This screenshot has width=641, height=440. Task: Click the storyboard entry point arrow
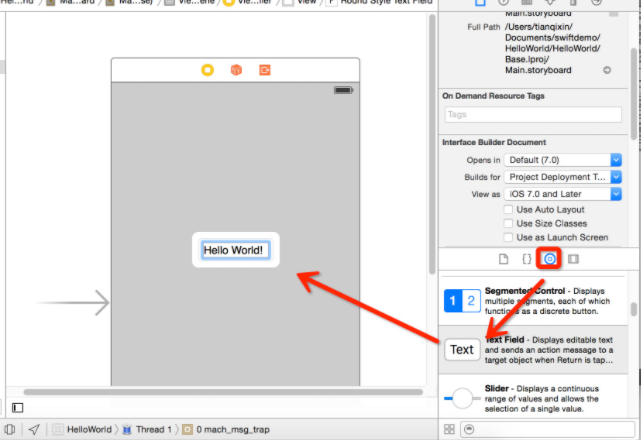[73, 303]
